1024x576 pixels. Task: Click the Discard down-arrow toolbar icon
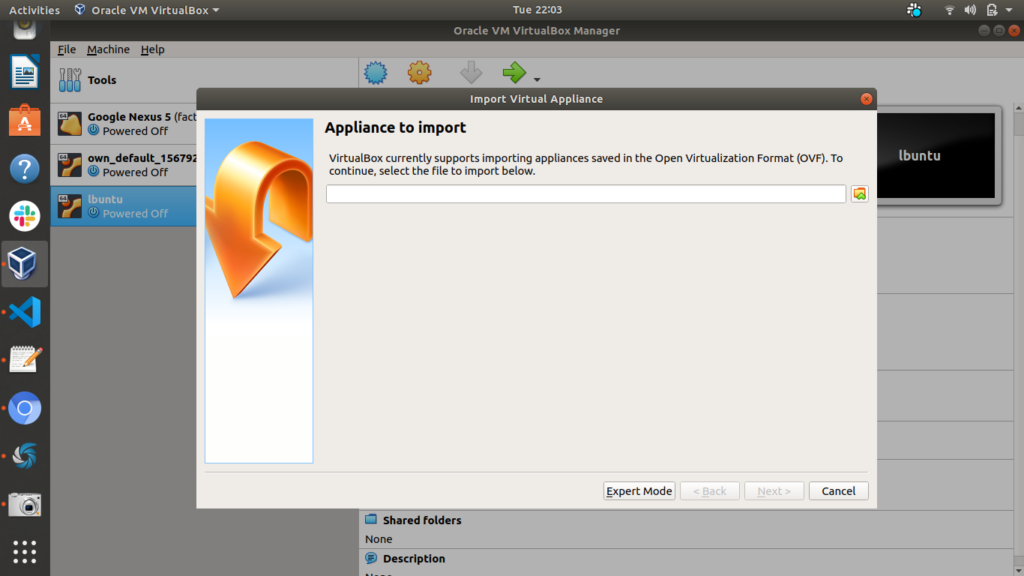tap(470, 72)
